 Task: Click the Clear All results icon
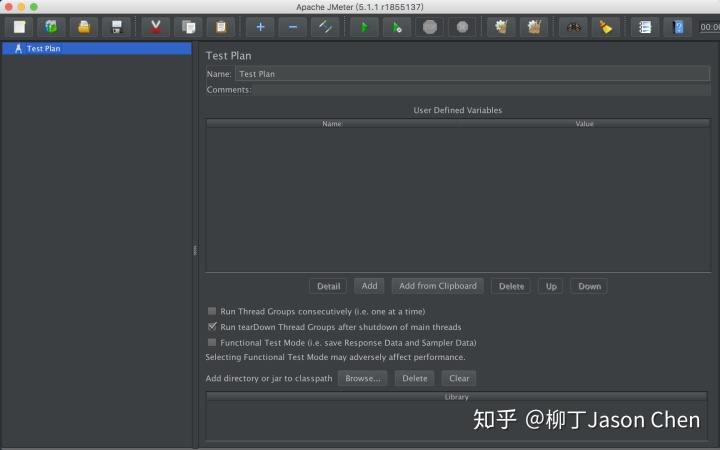[534, 27]
